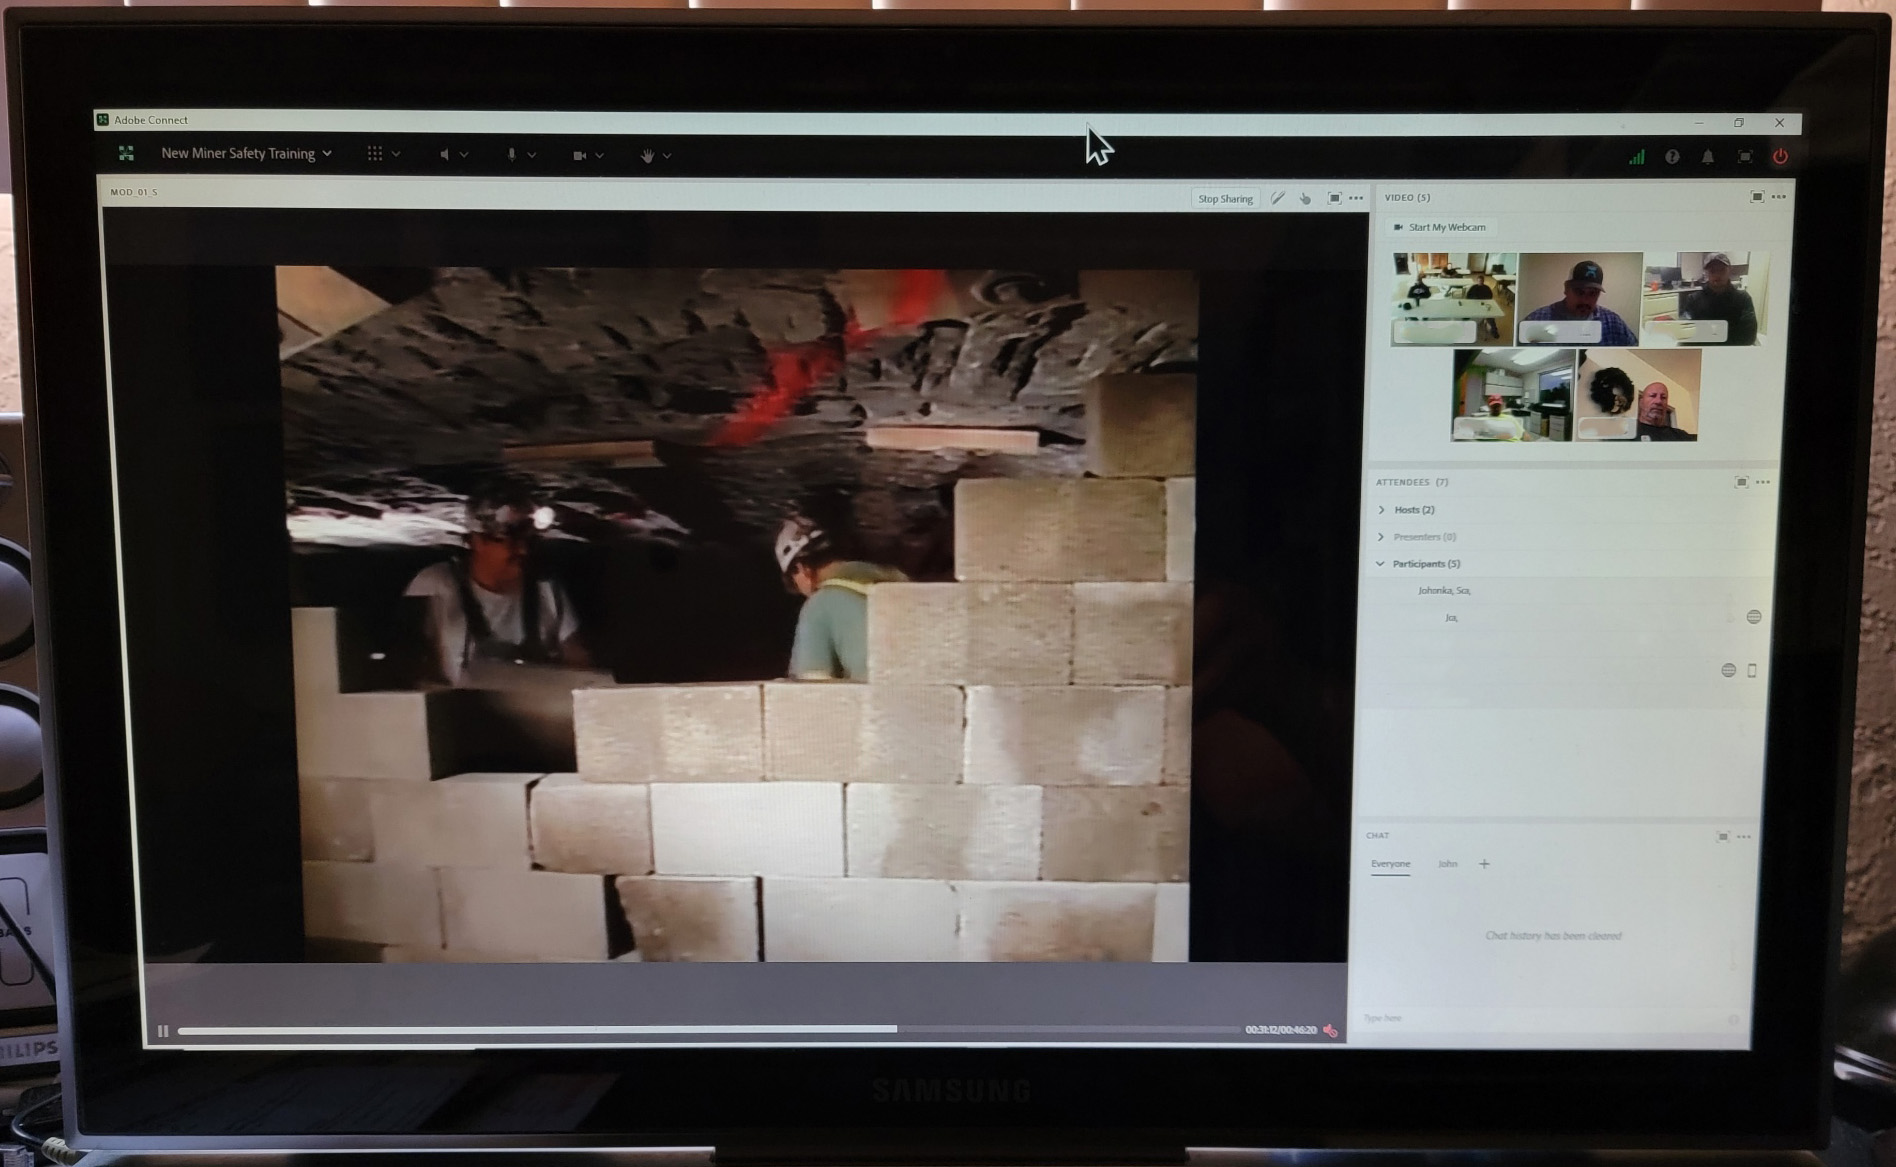This screenshot has height=1167, width=1896.
Task: Click the red end meeting power icon
Action: click(x=1780, y=157)
